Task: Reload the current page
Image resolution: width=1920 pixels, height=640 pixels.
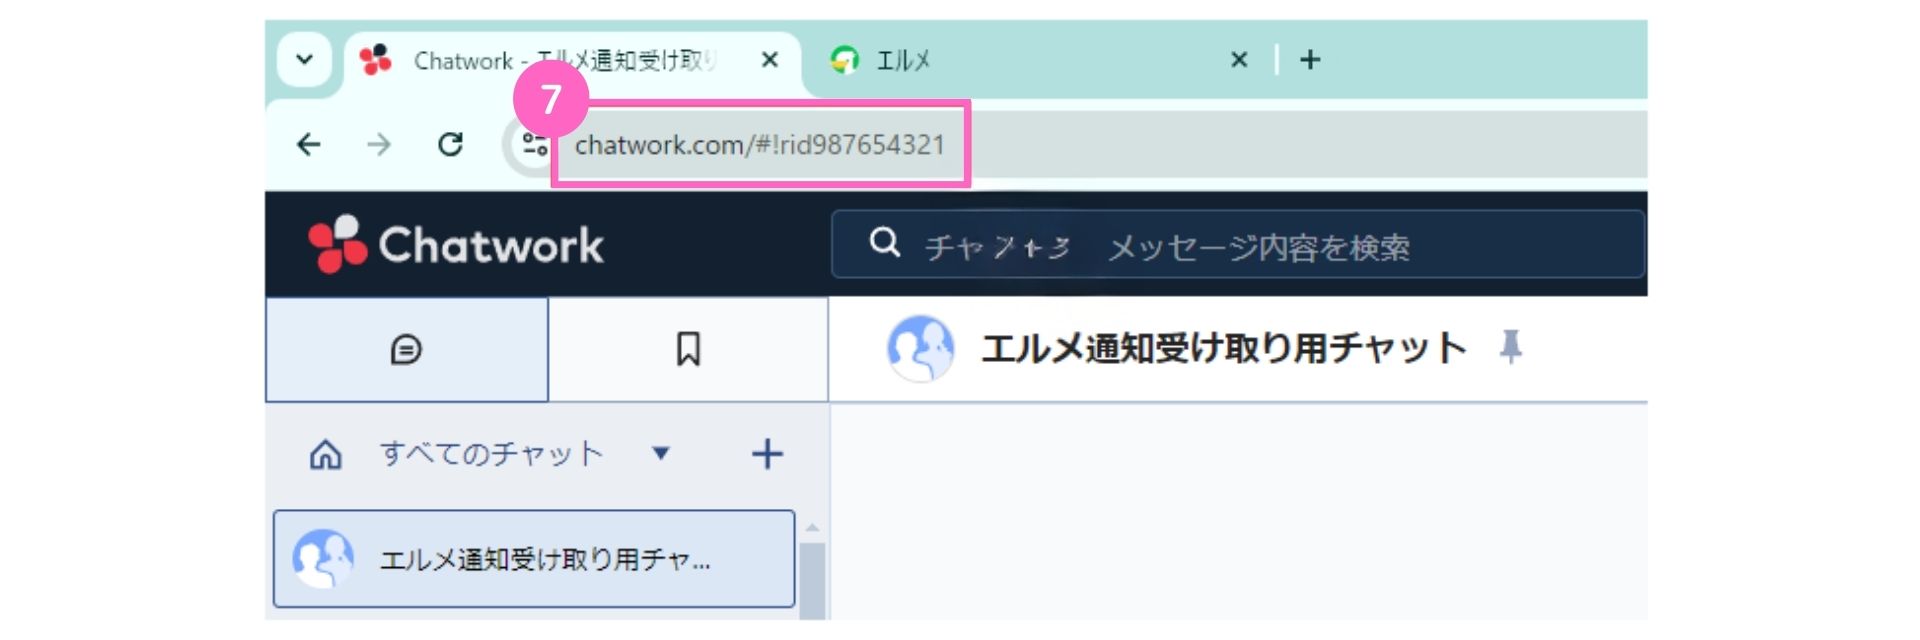Action: (450, 145)
